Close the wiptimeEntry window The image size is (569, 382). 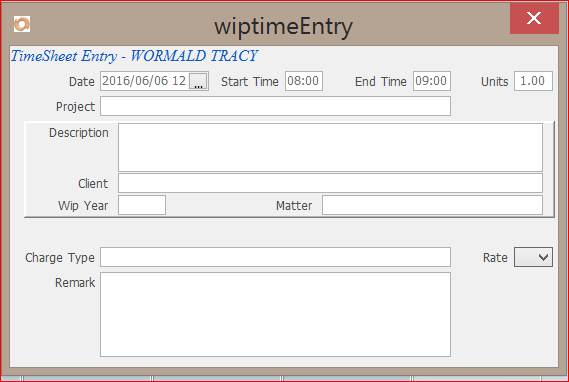pos(534,18)
